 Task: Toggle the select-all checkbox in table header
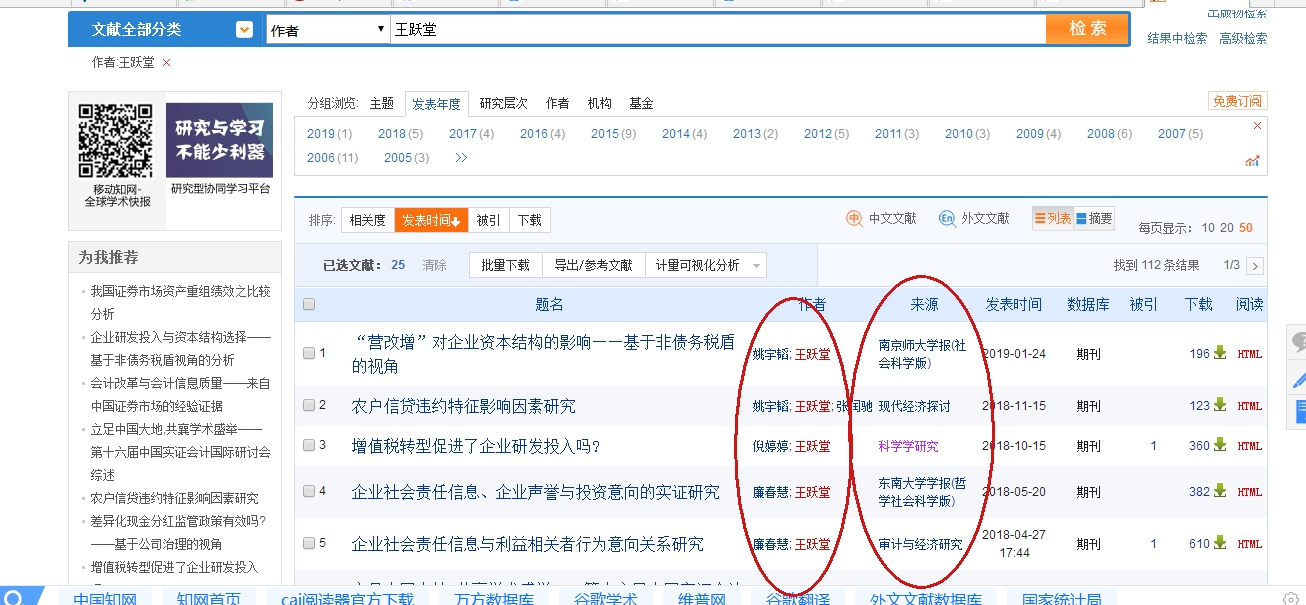309,305
